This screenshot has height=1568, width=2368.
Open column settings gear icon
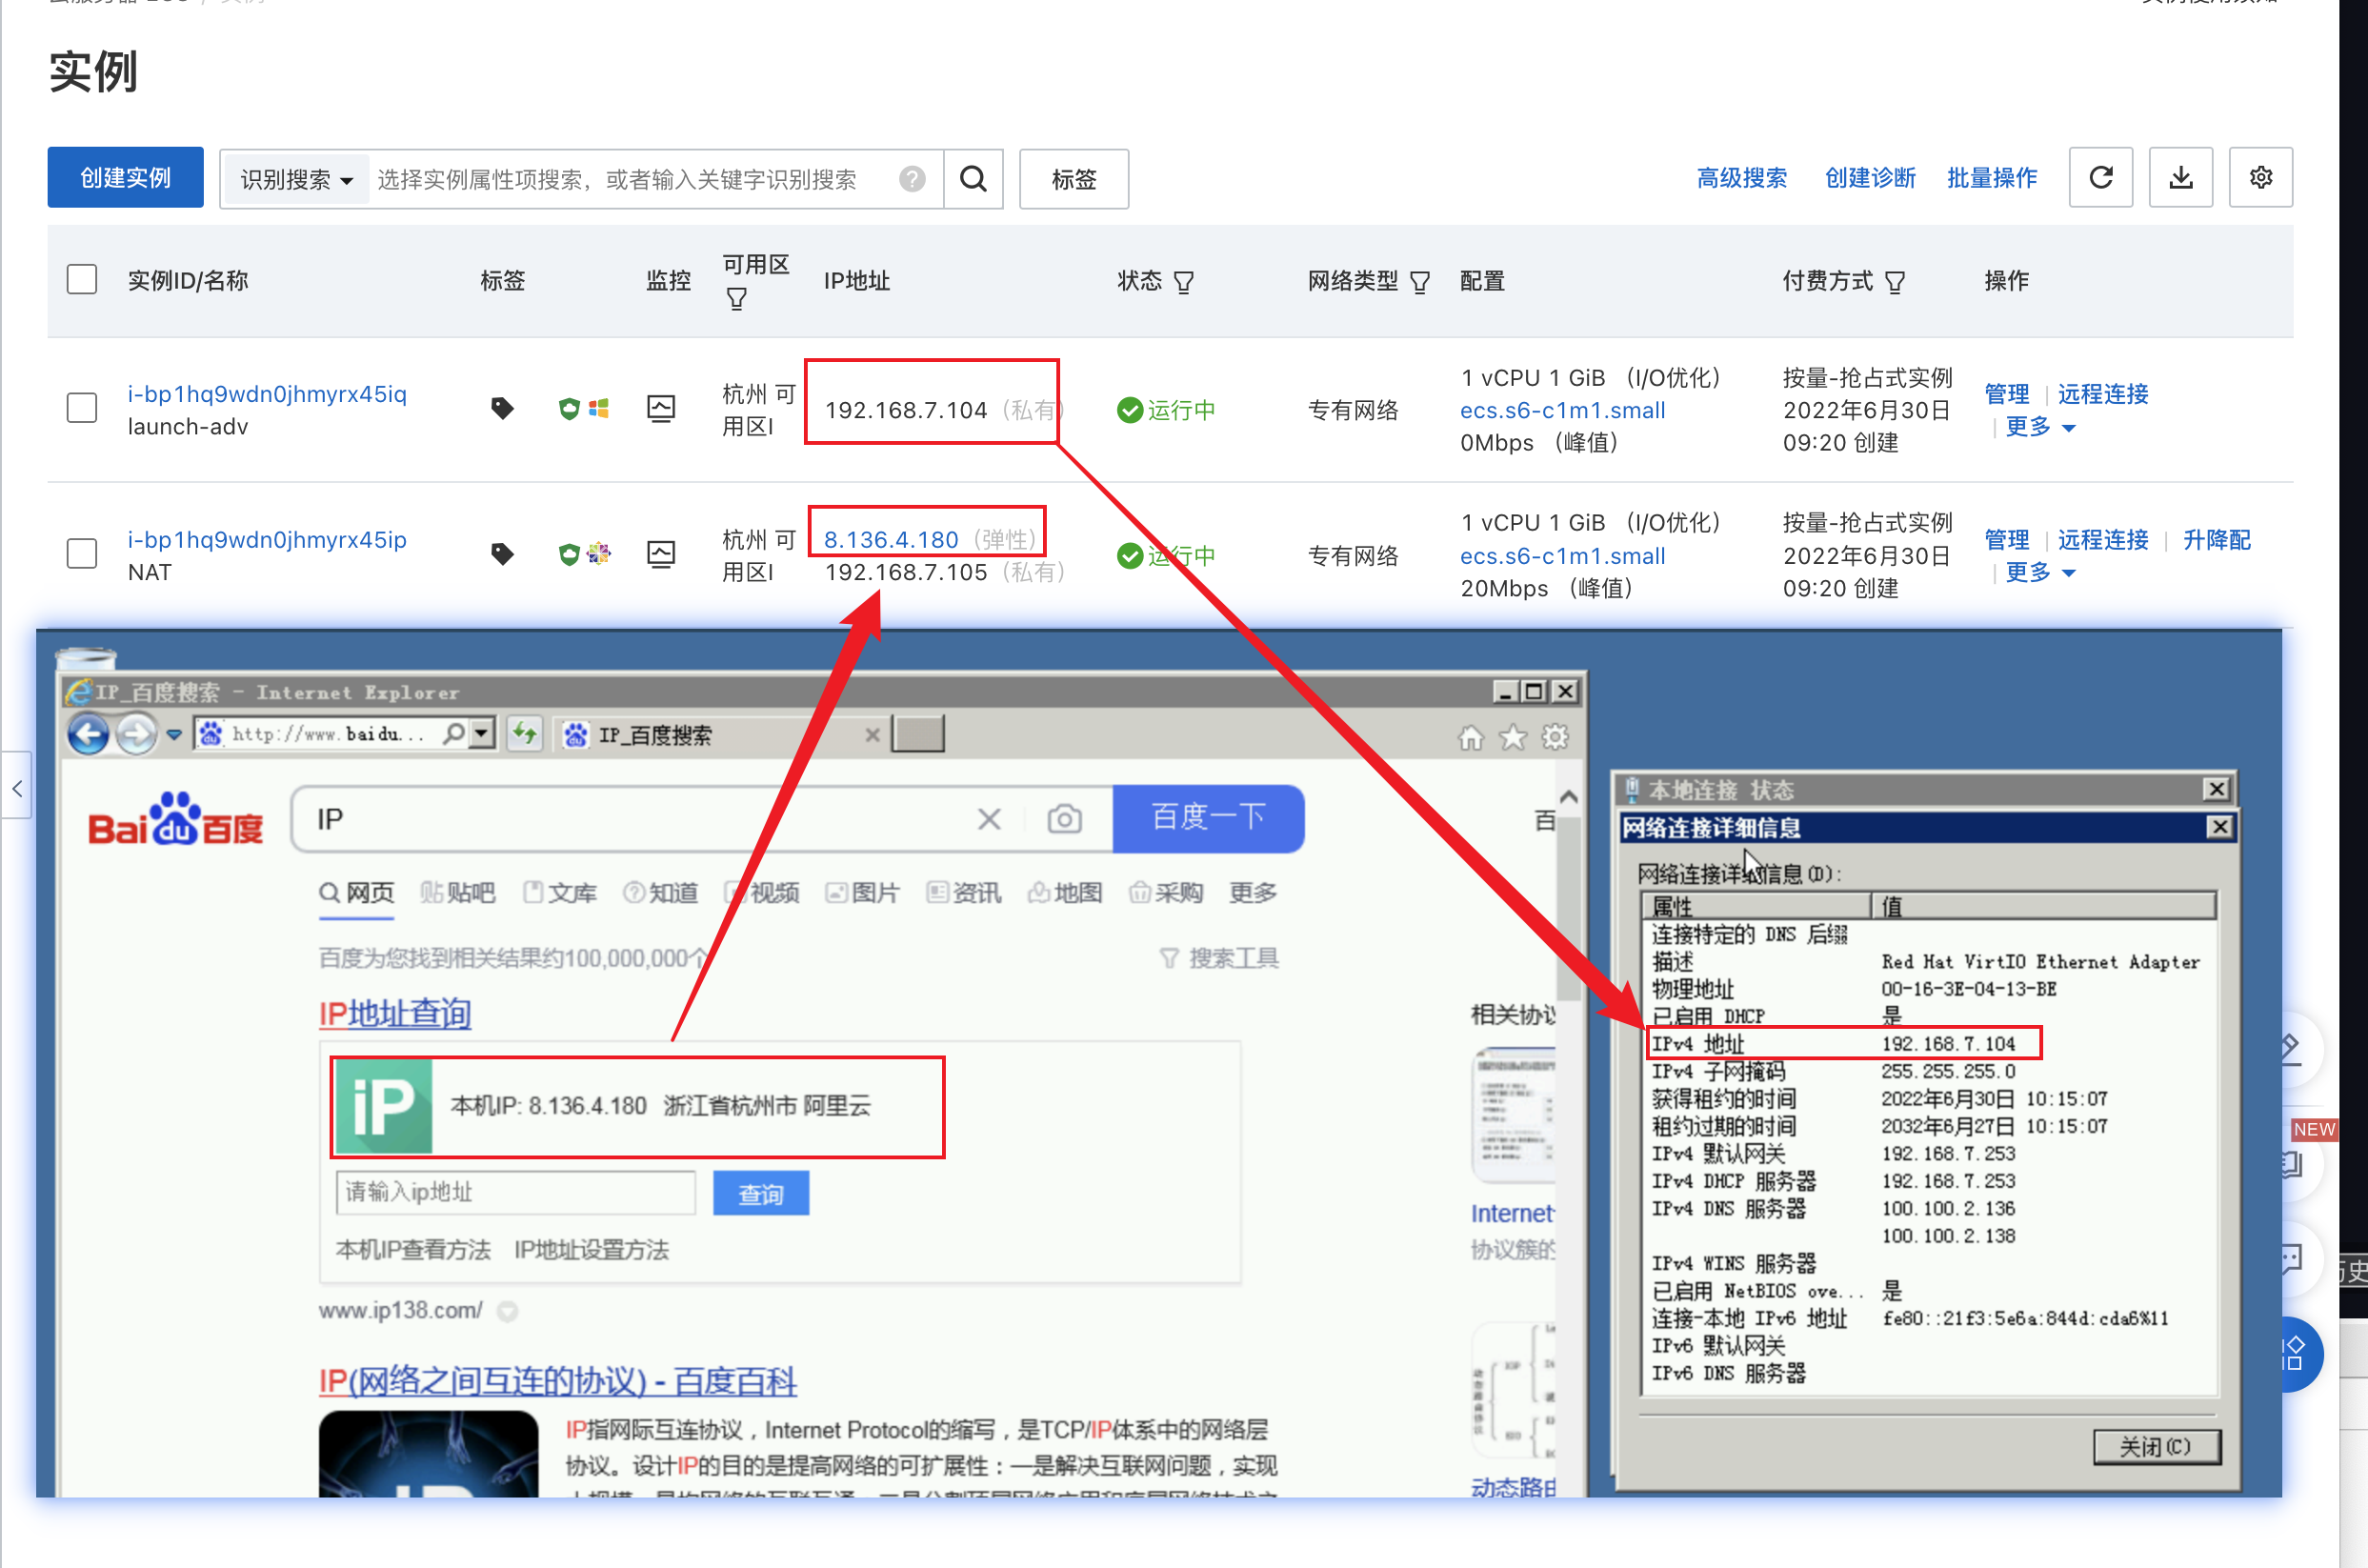[x=2260, y=178]
